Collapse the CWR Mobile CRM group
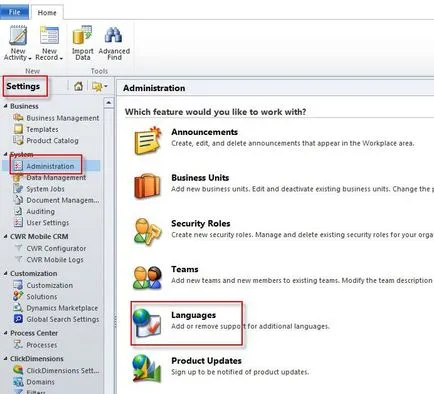The width and height of the screenshot is (434, 394). pos(6,236)
